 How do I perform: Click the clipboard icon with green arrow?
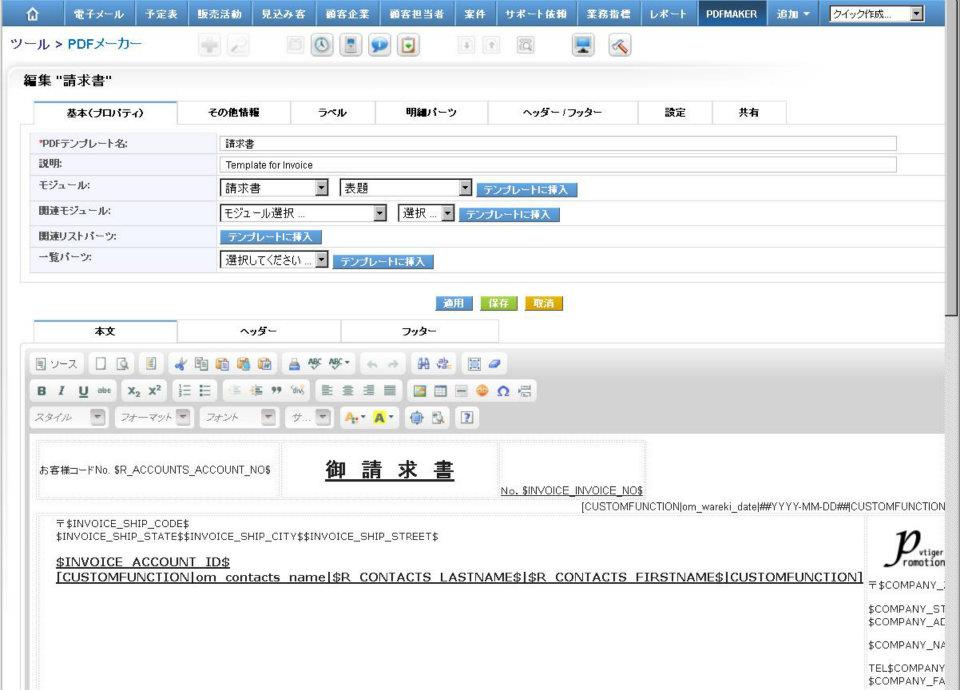pos(408,45)
